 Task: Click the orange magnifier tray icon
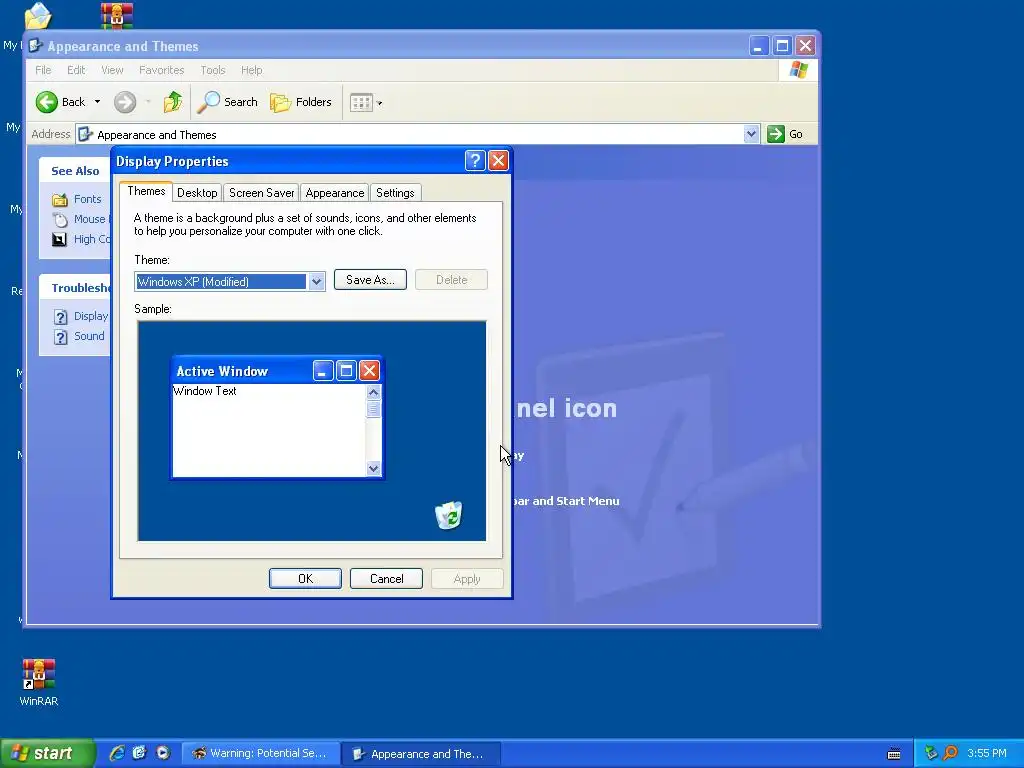tap(950, 753)
